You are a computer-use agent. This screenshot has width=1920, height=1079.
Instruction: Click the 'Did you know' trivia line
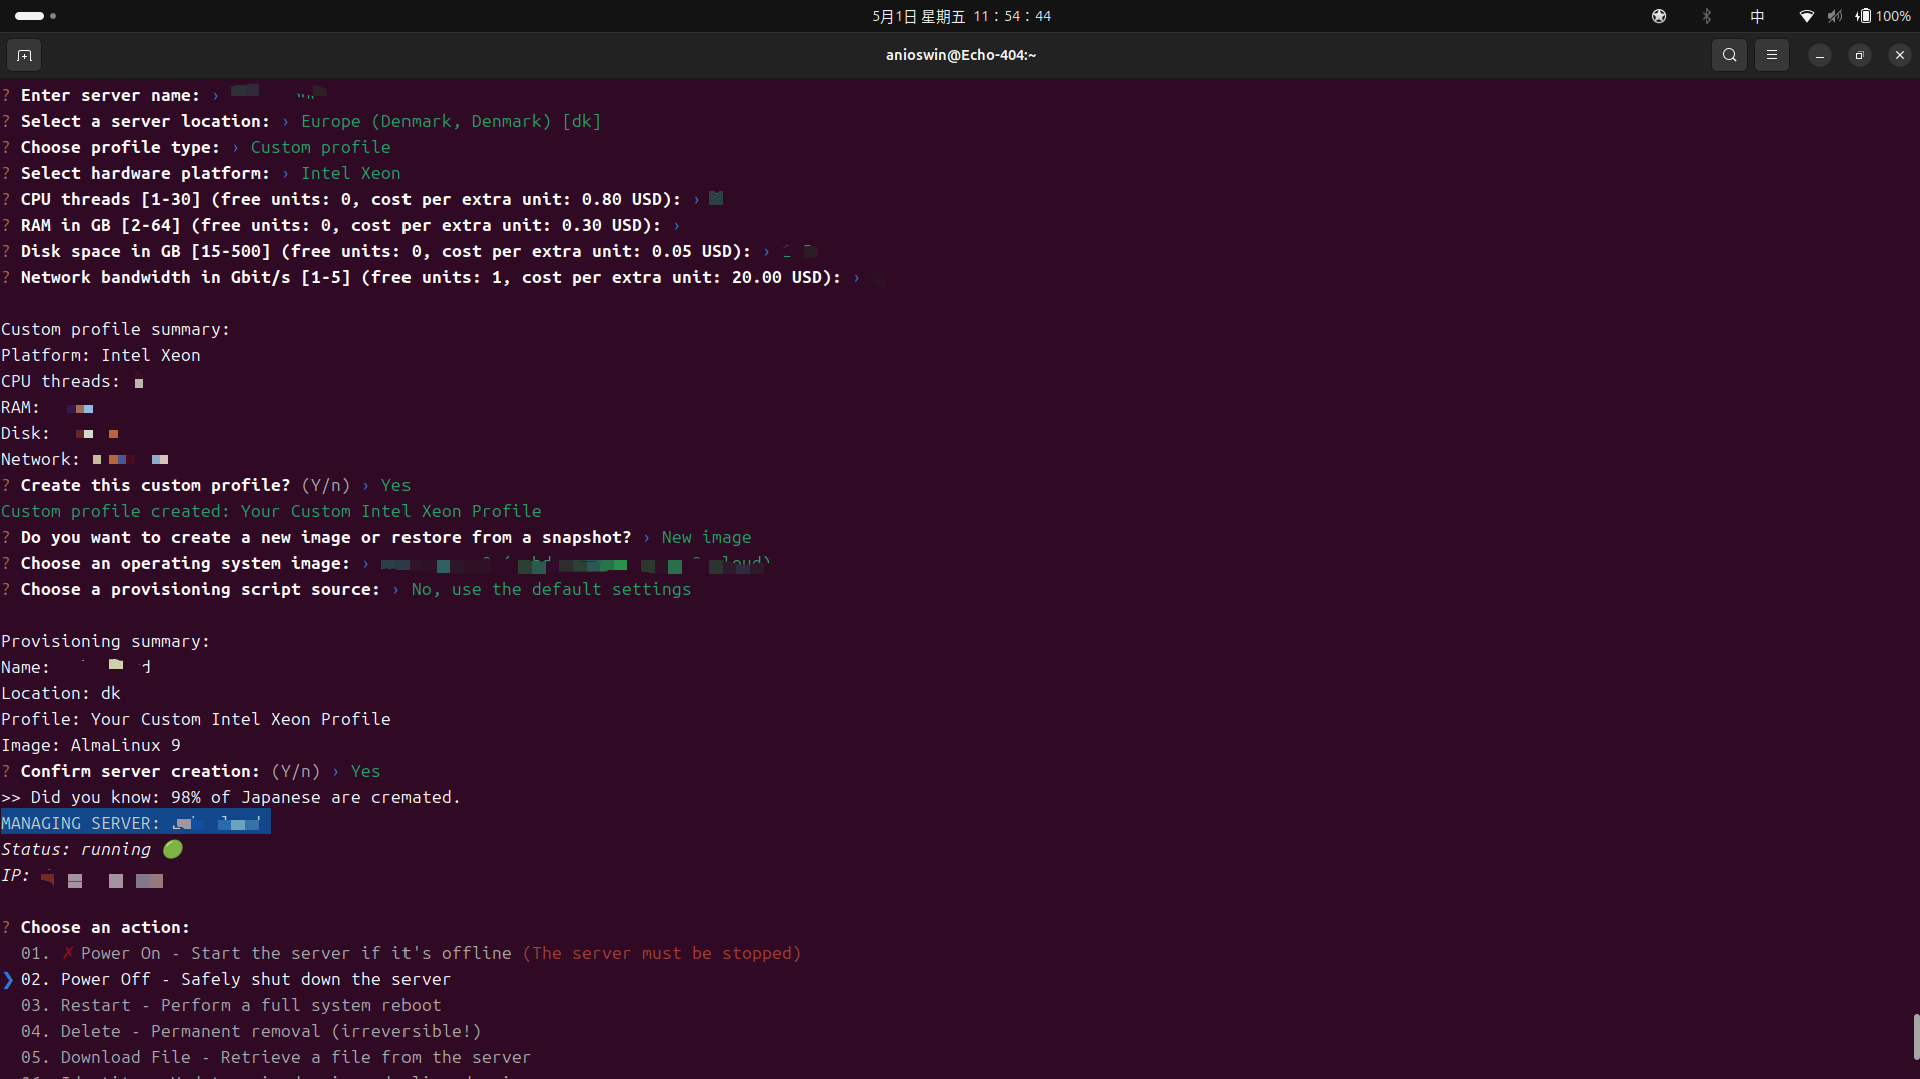click(x=231, y=797)
